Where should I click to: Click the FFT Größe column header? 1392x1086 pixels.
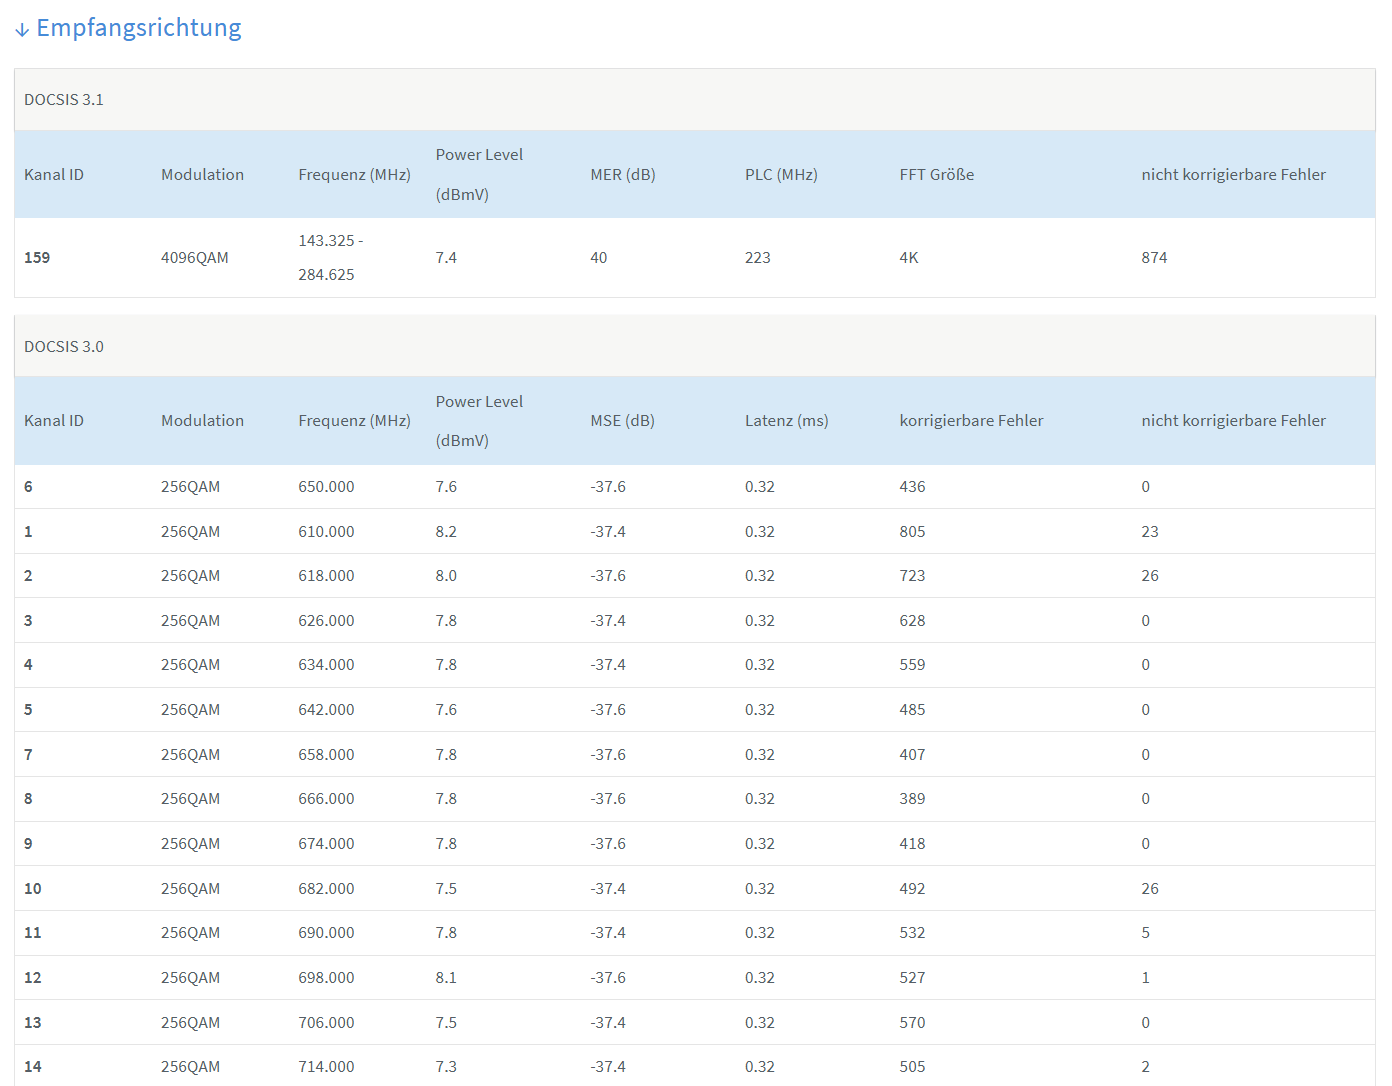937,175
